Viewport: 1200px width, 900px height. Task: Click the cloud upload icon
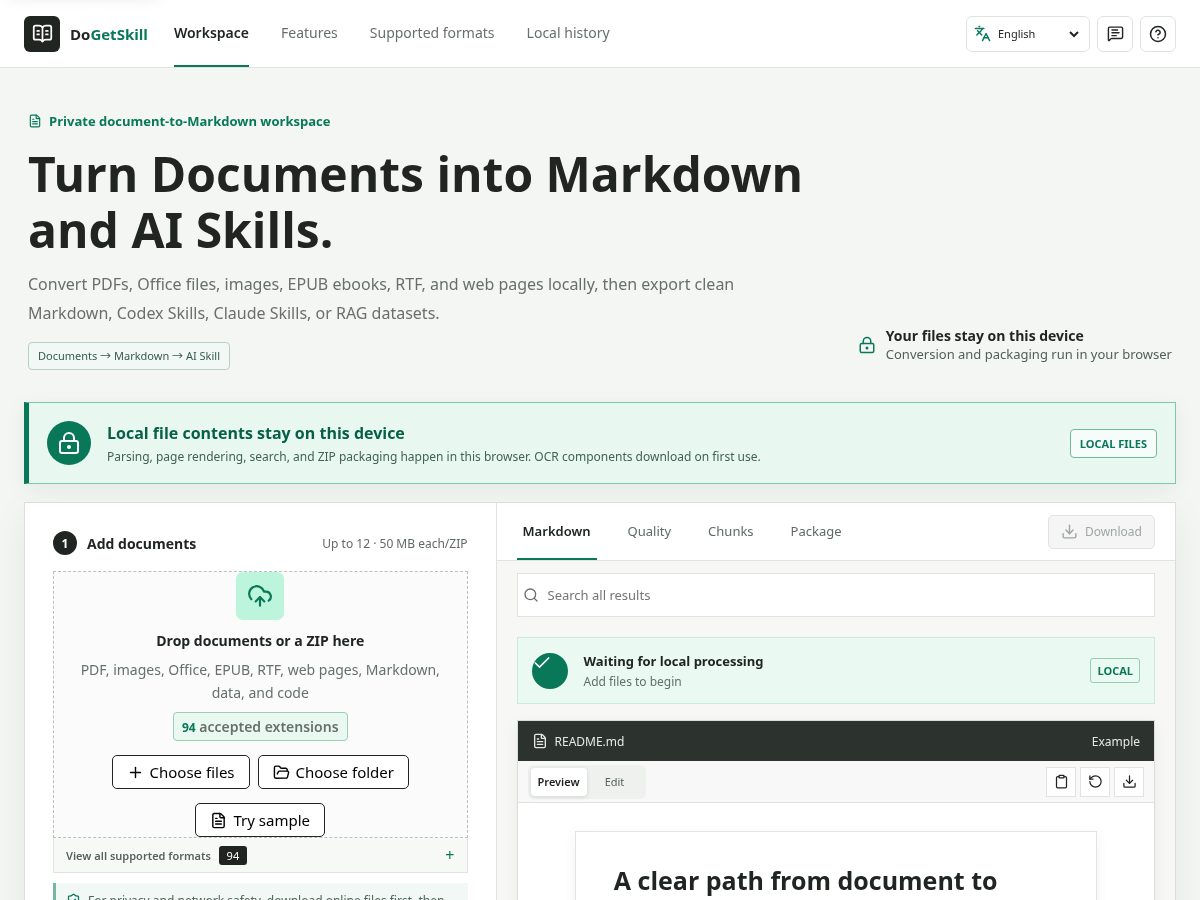tap(260, 596)
